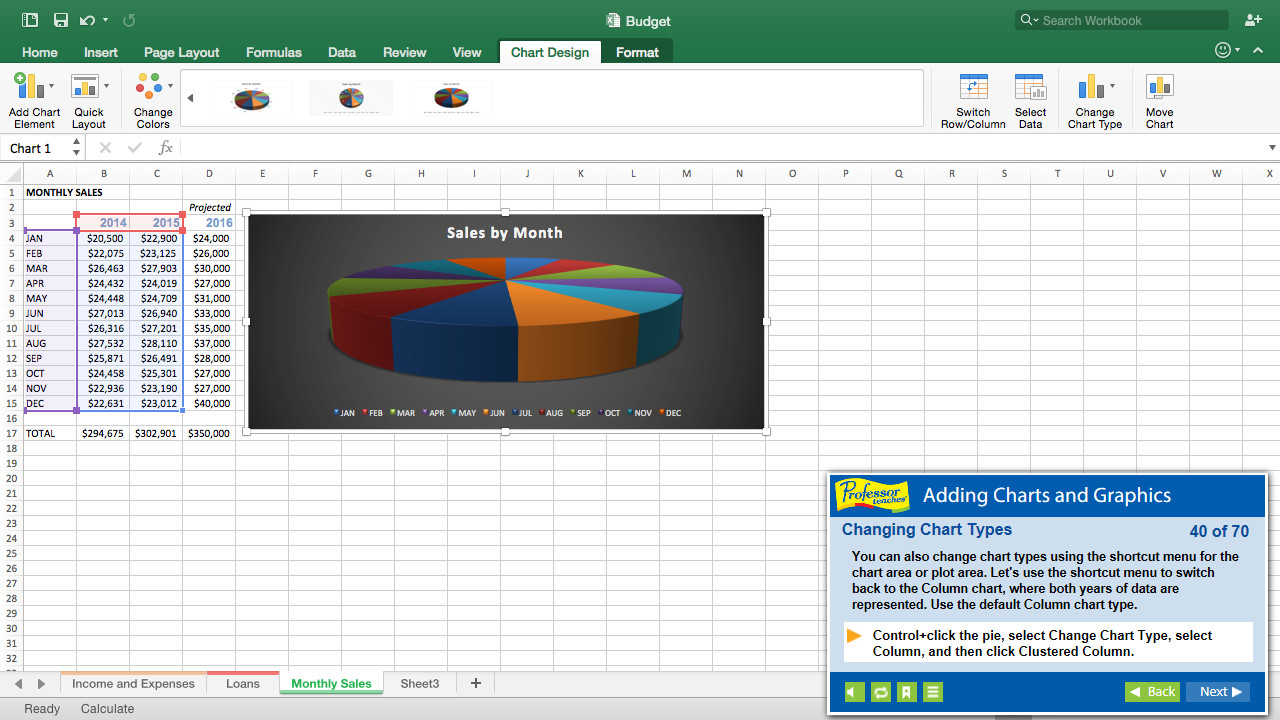Open the Change Chart Type dropdown
Screen dimensions: 1280x720
[1094, 88]
